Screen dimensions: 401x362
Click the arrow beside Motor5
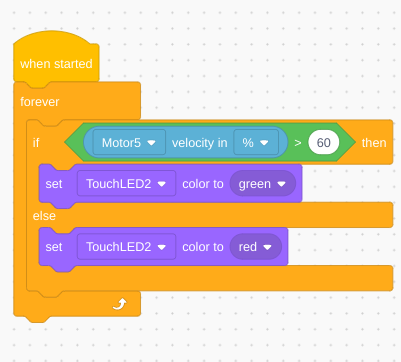[x=151, y=143]
